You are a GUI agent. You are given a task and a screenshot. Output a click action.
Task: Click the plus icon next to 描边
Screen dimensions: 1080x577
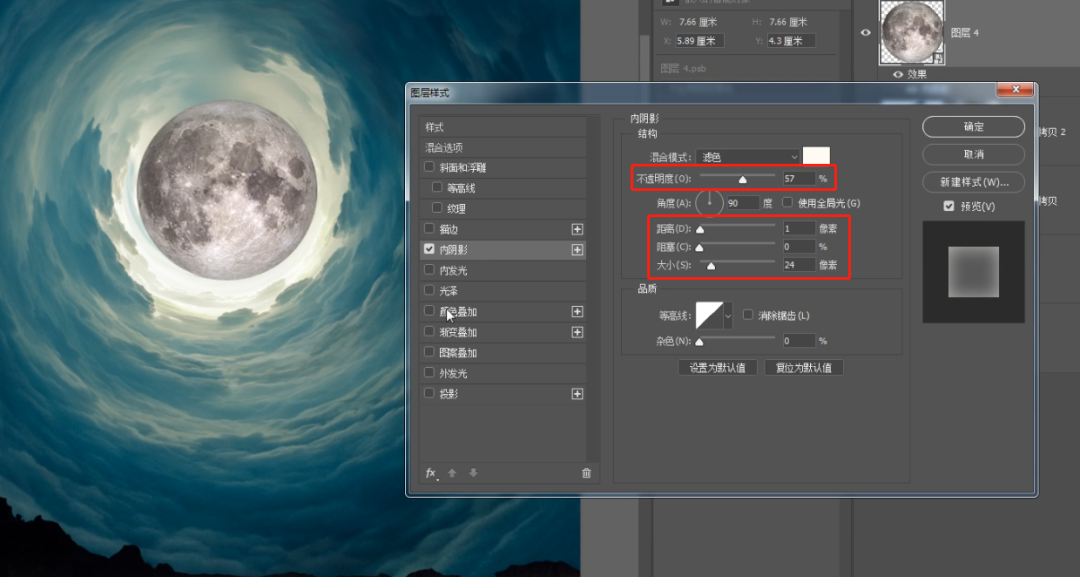tap(578, 228)
